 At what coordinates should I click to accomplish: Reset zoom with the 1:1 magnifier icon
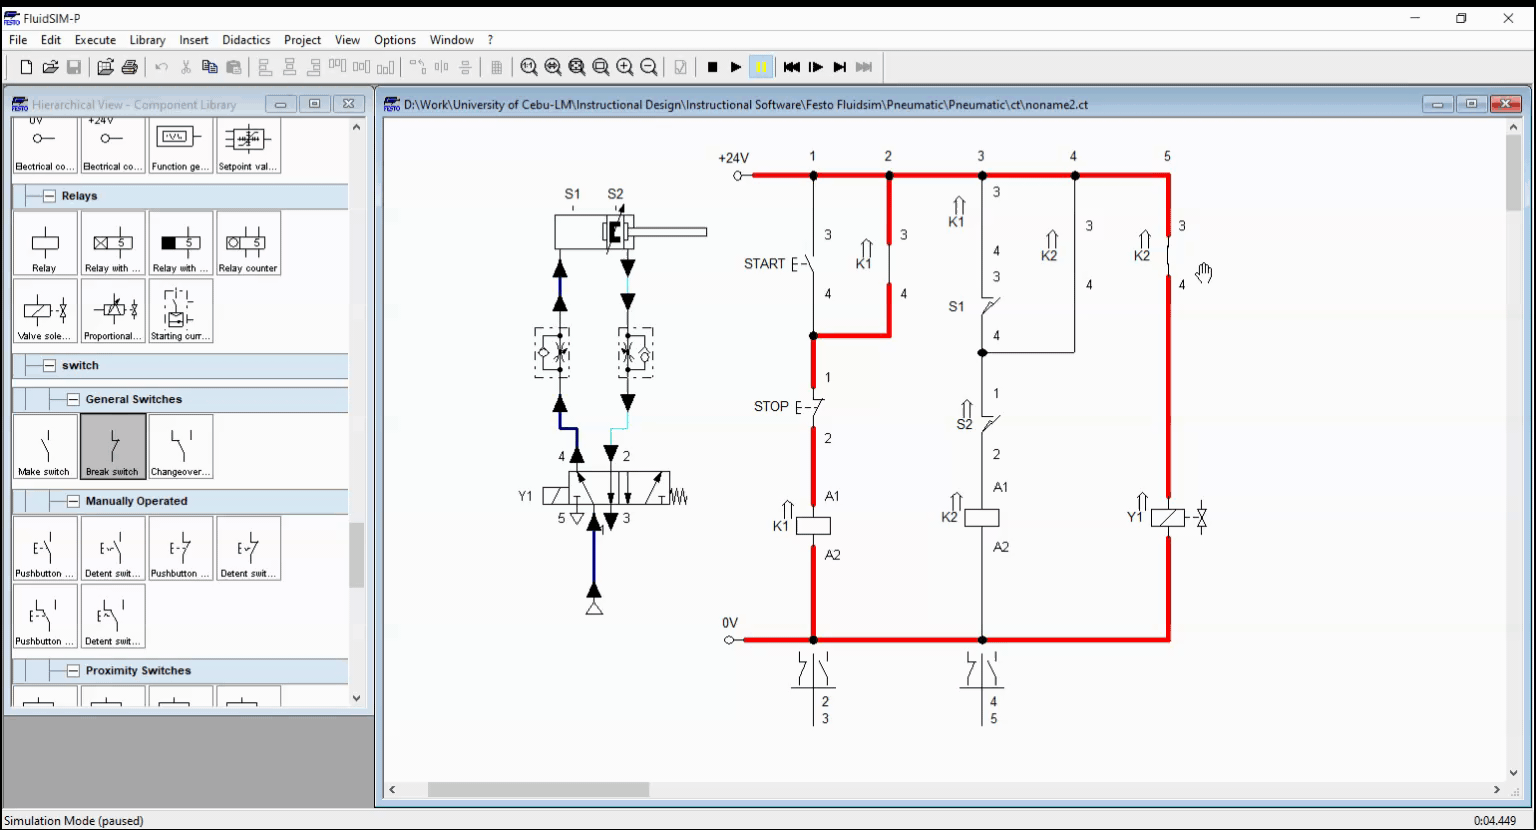click(529, 67)
